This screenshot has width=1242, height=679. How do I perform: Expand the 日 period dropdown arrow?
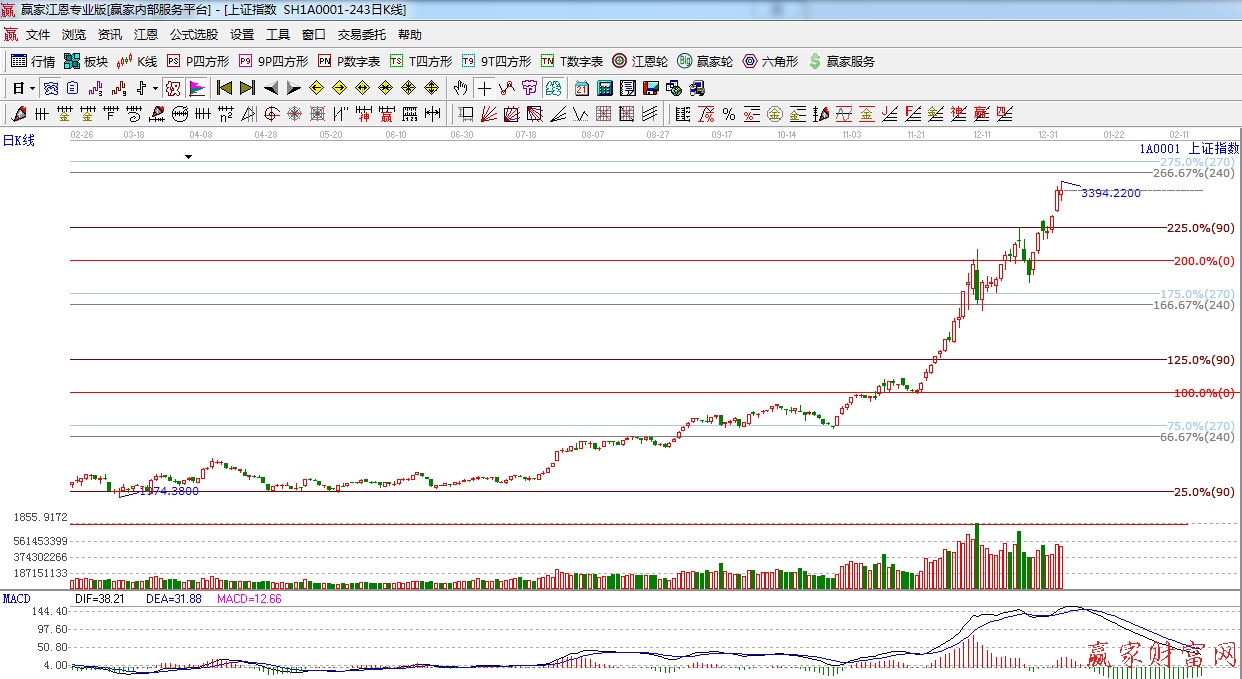32,88
